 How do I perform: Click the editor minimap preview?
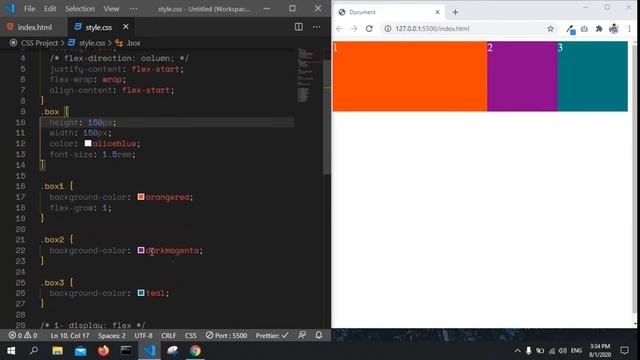(x=305, y=76)
